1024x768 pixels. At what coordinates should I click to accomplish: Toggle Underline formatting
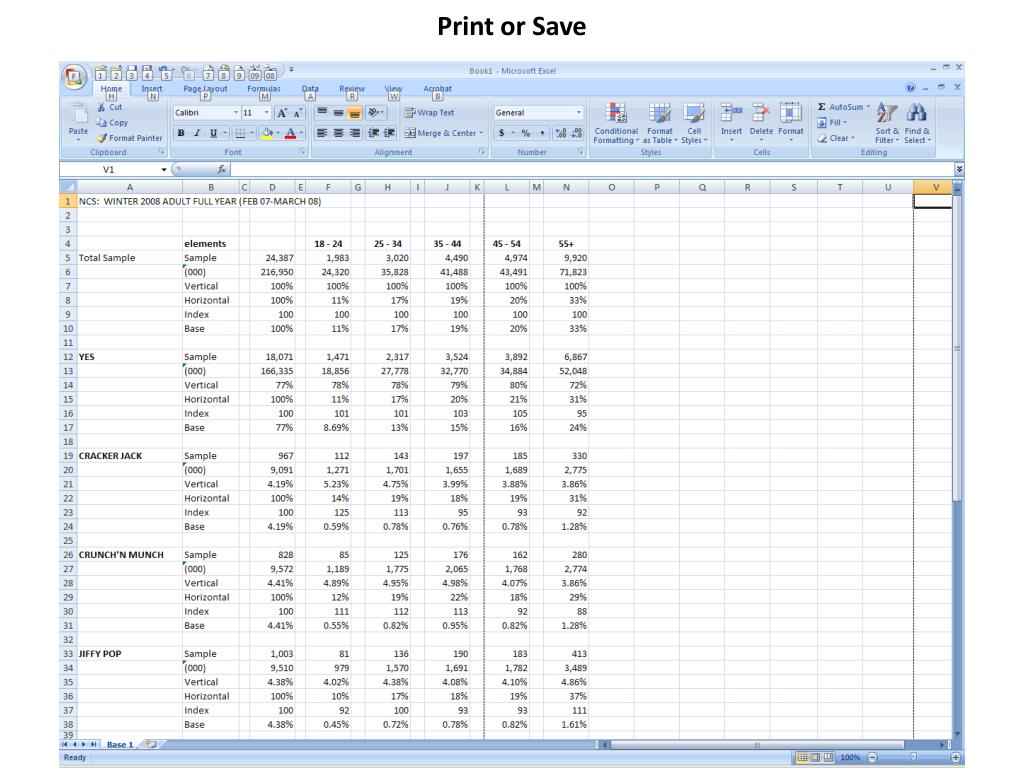213,133
